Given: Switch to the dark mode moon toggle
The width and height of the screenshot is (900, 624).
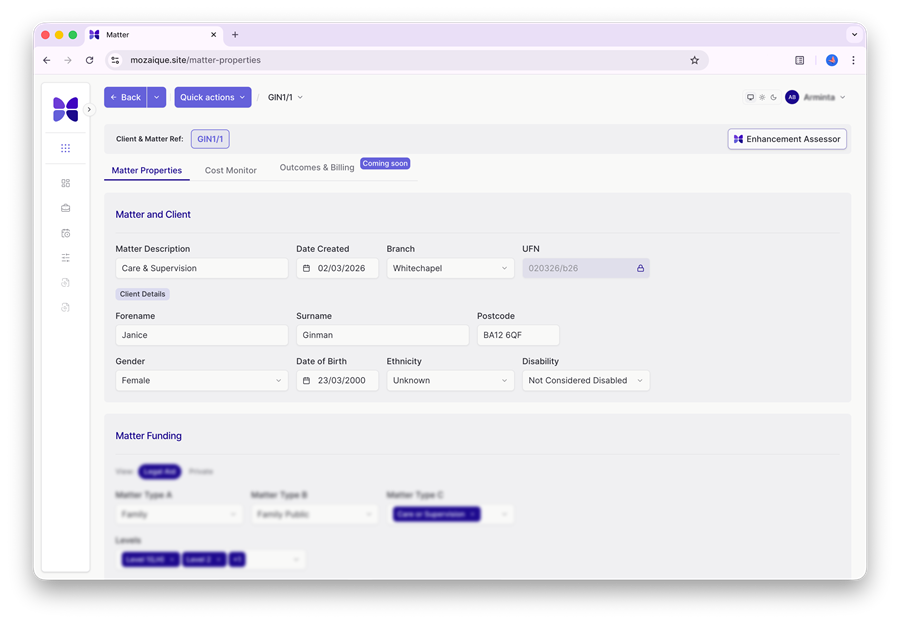Looking at the screenshot, I should (773, 98).
